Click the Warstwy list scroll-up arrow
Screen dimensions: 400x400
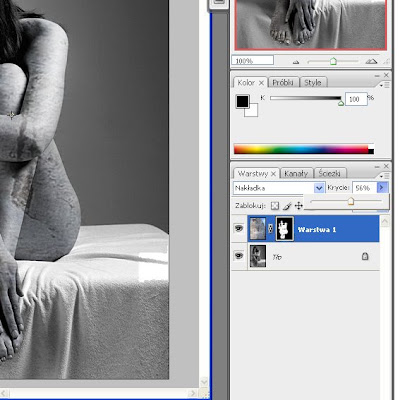coord(385,222)
